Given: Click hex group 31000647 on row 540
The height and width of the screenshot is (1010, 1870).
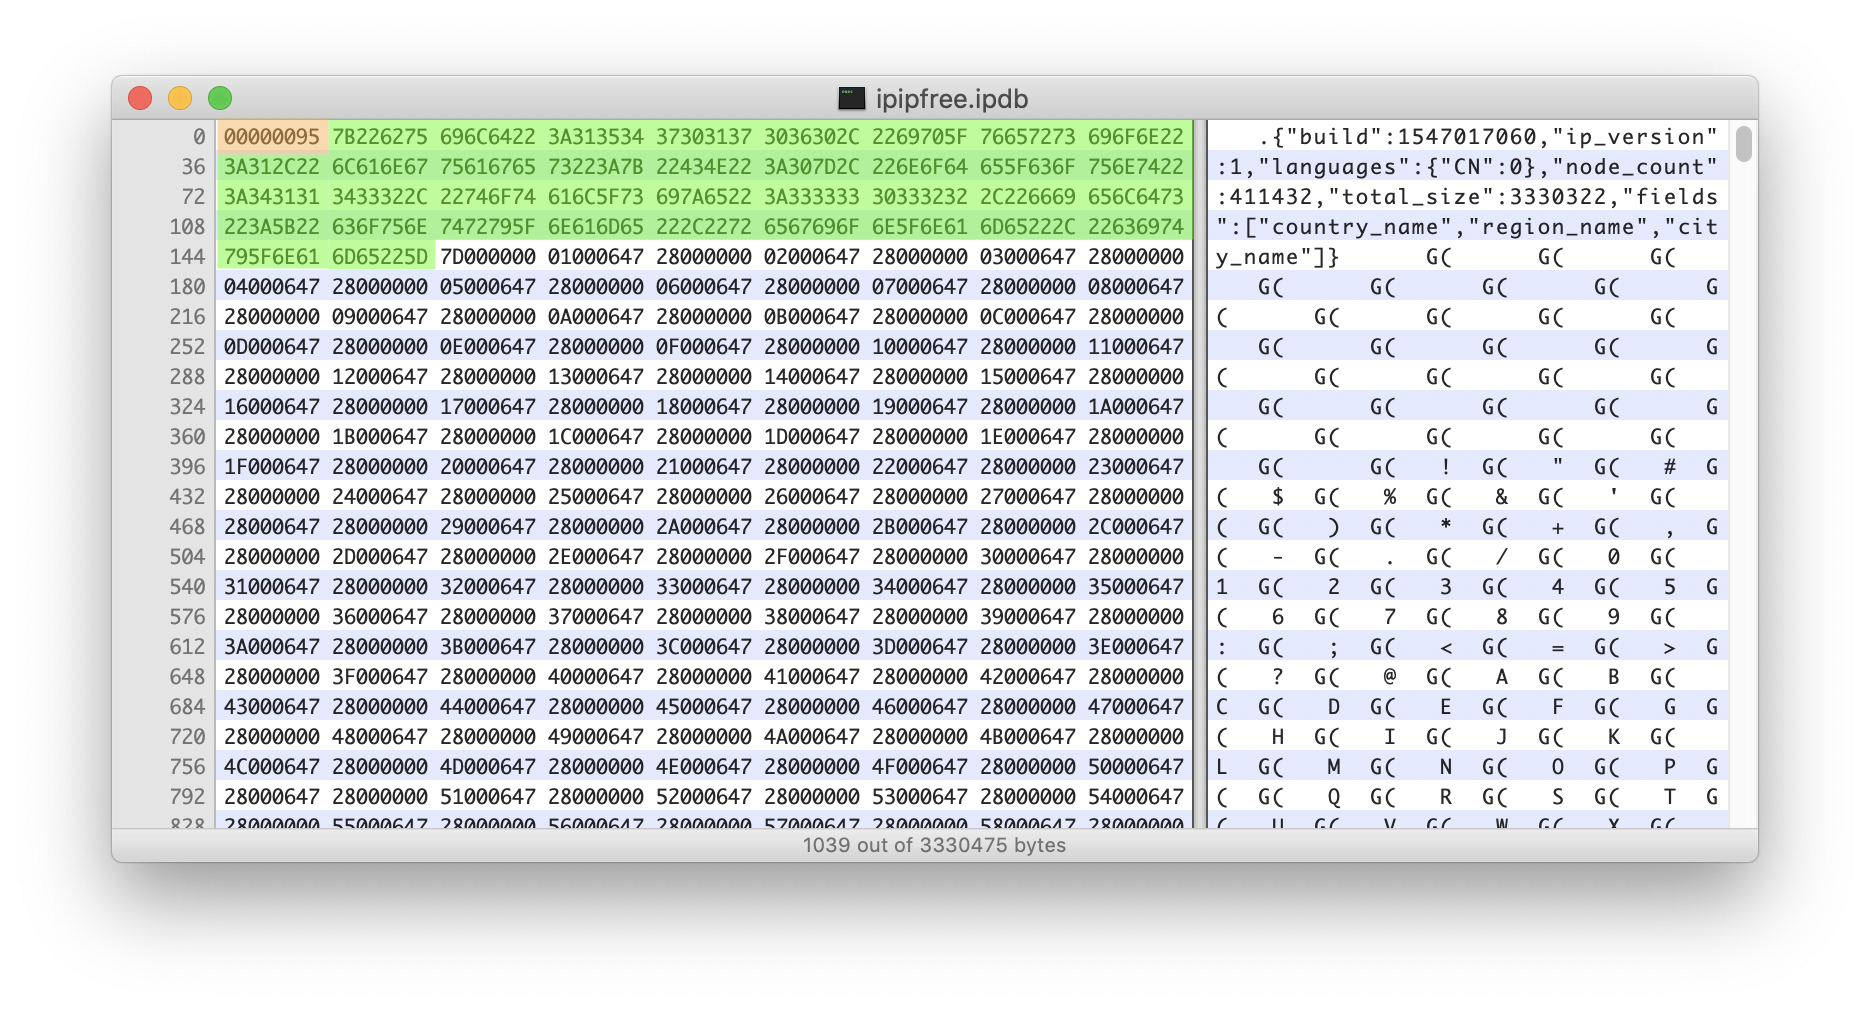Looking at the screenshot, I should [272, 587].
